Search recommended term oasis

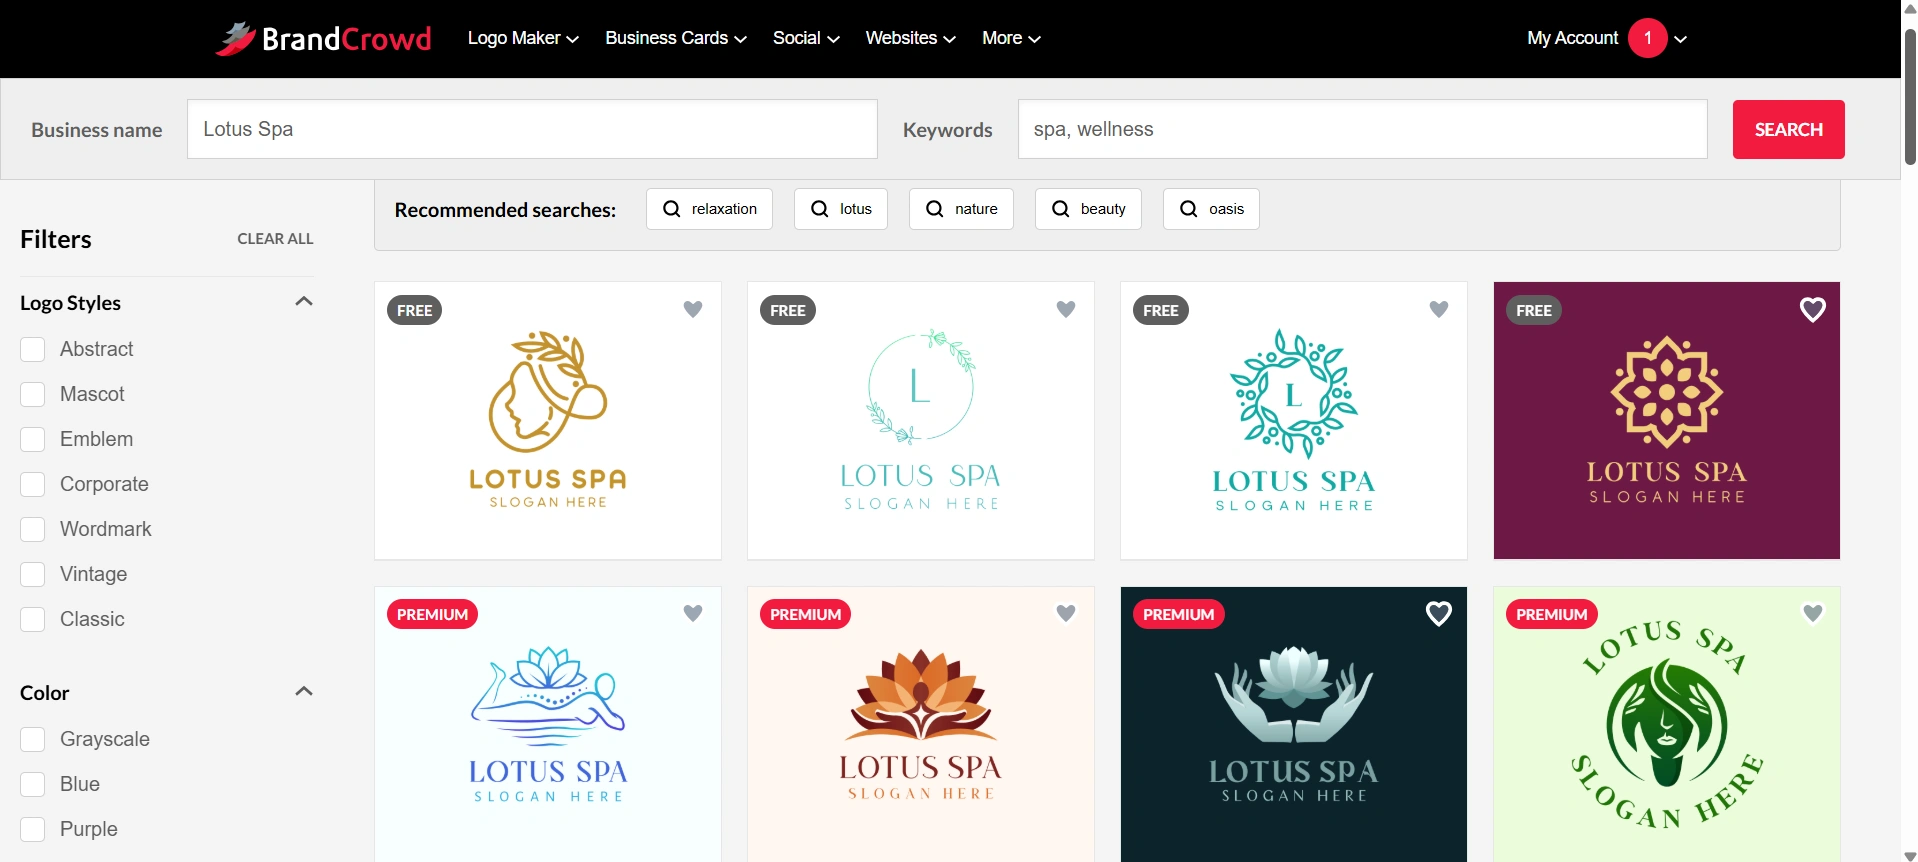point(1211,209)
